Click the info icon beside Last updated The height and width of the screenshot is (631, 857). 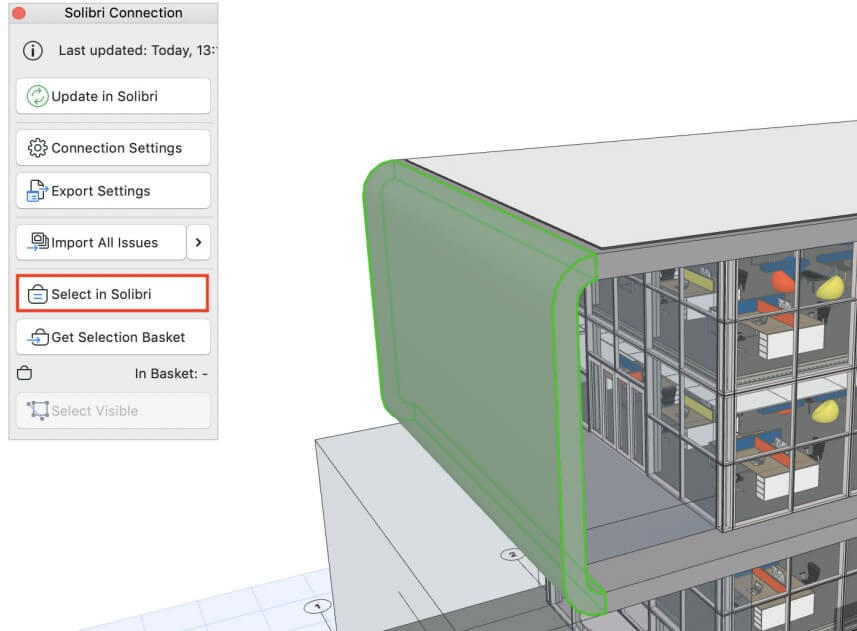[33, 51]
